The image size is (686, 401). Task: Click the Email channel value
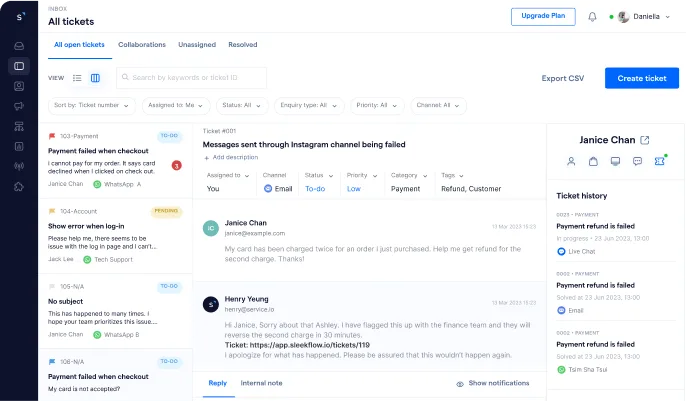(278, 189)
